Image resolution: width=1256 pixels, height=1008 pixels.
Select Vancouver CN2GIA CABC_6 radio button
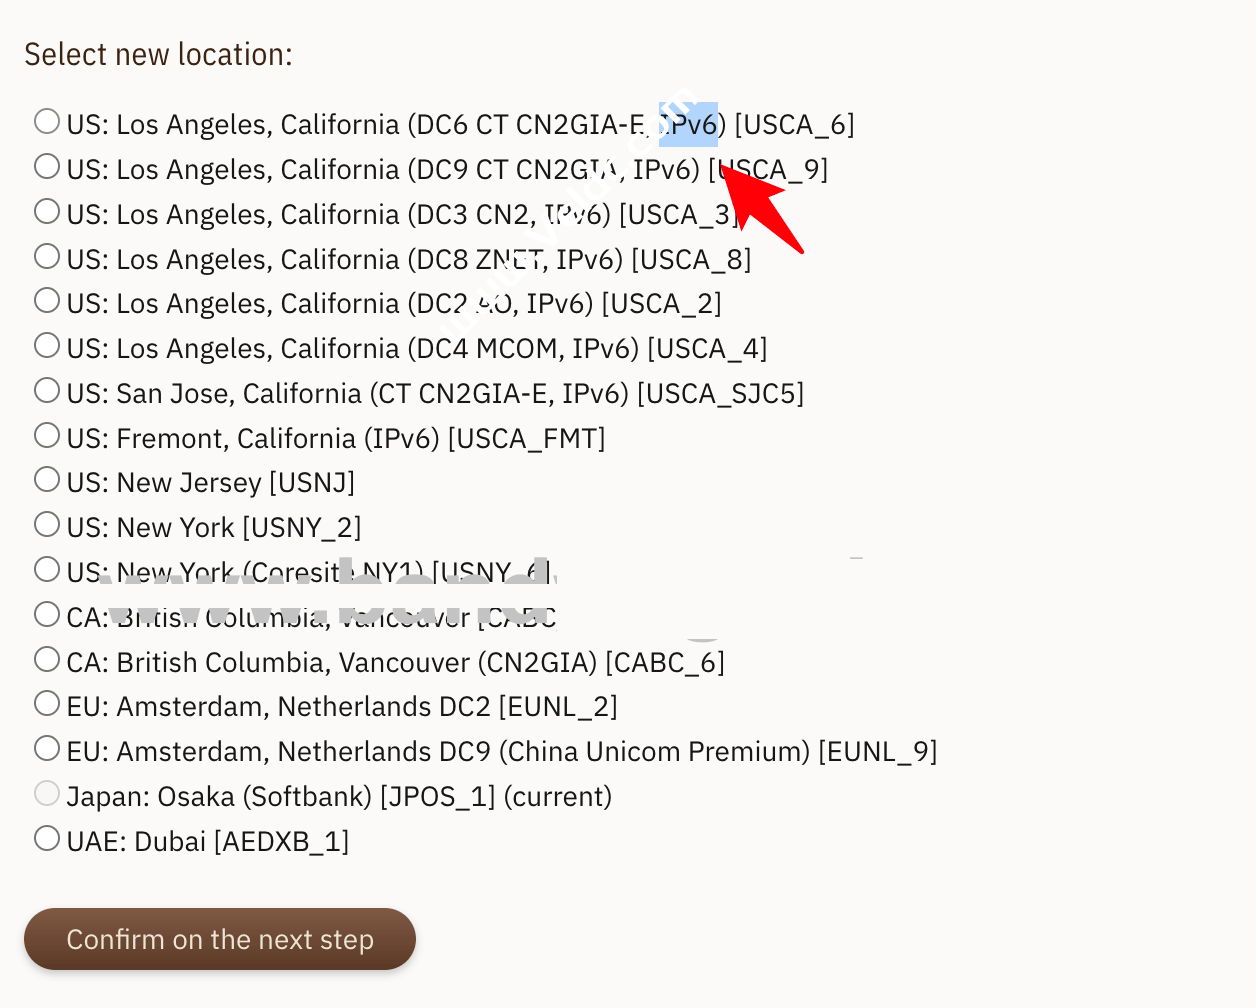coord(47,659)
